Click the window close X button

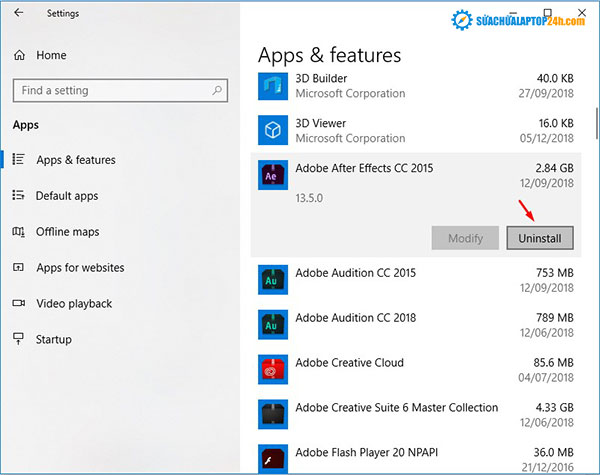[x=582, y=13]
